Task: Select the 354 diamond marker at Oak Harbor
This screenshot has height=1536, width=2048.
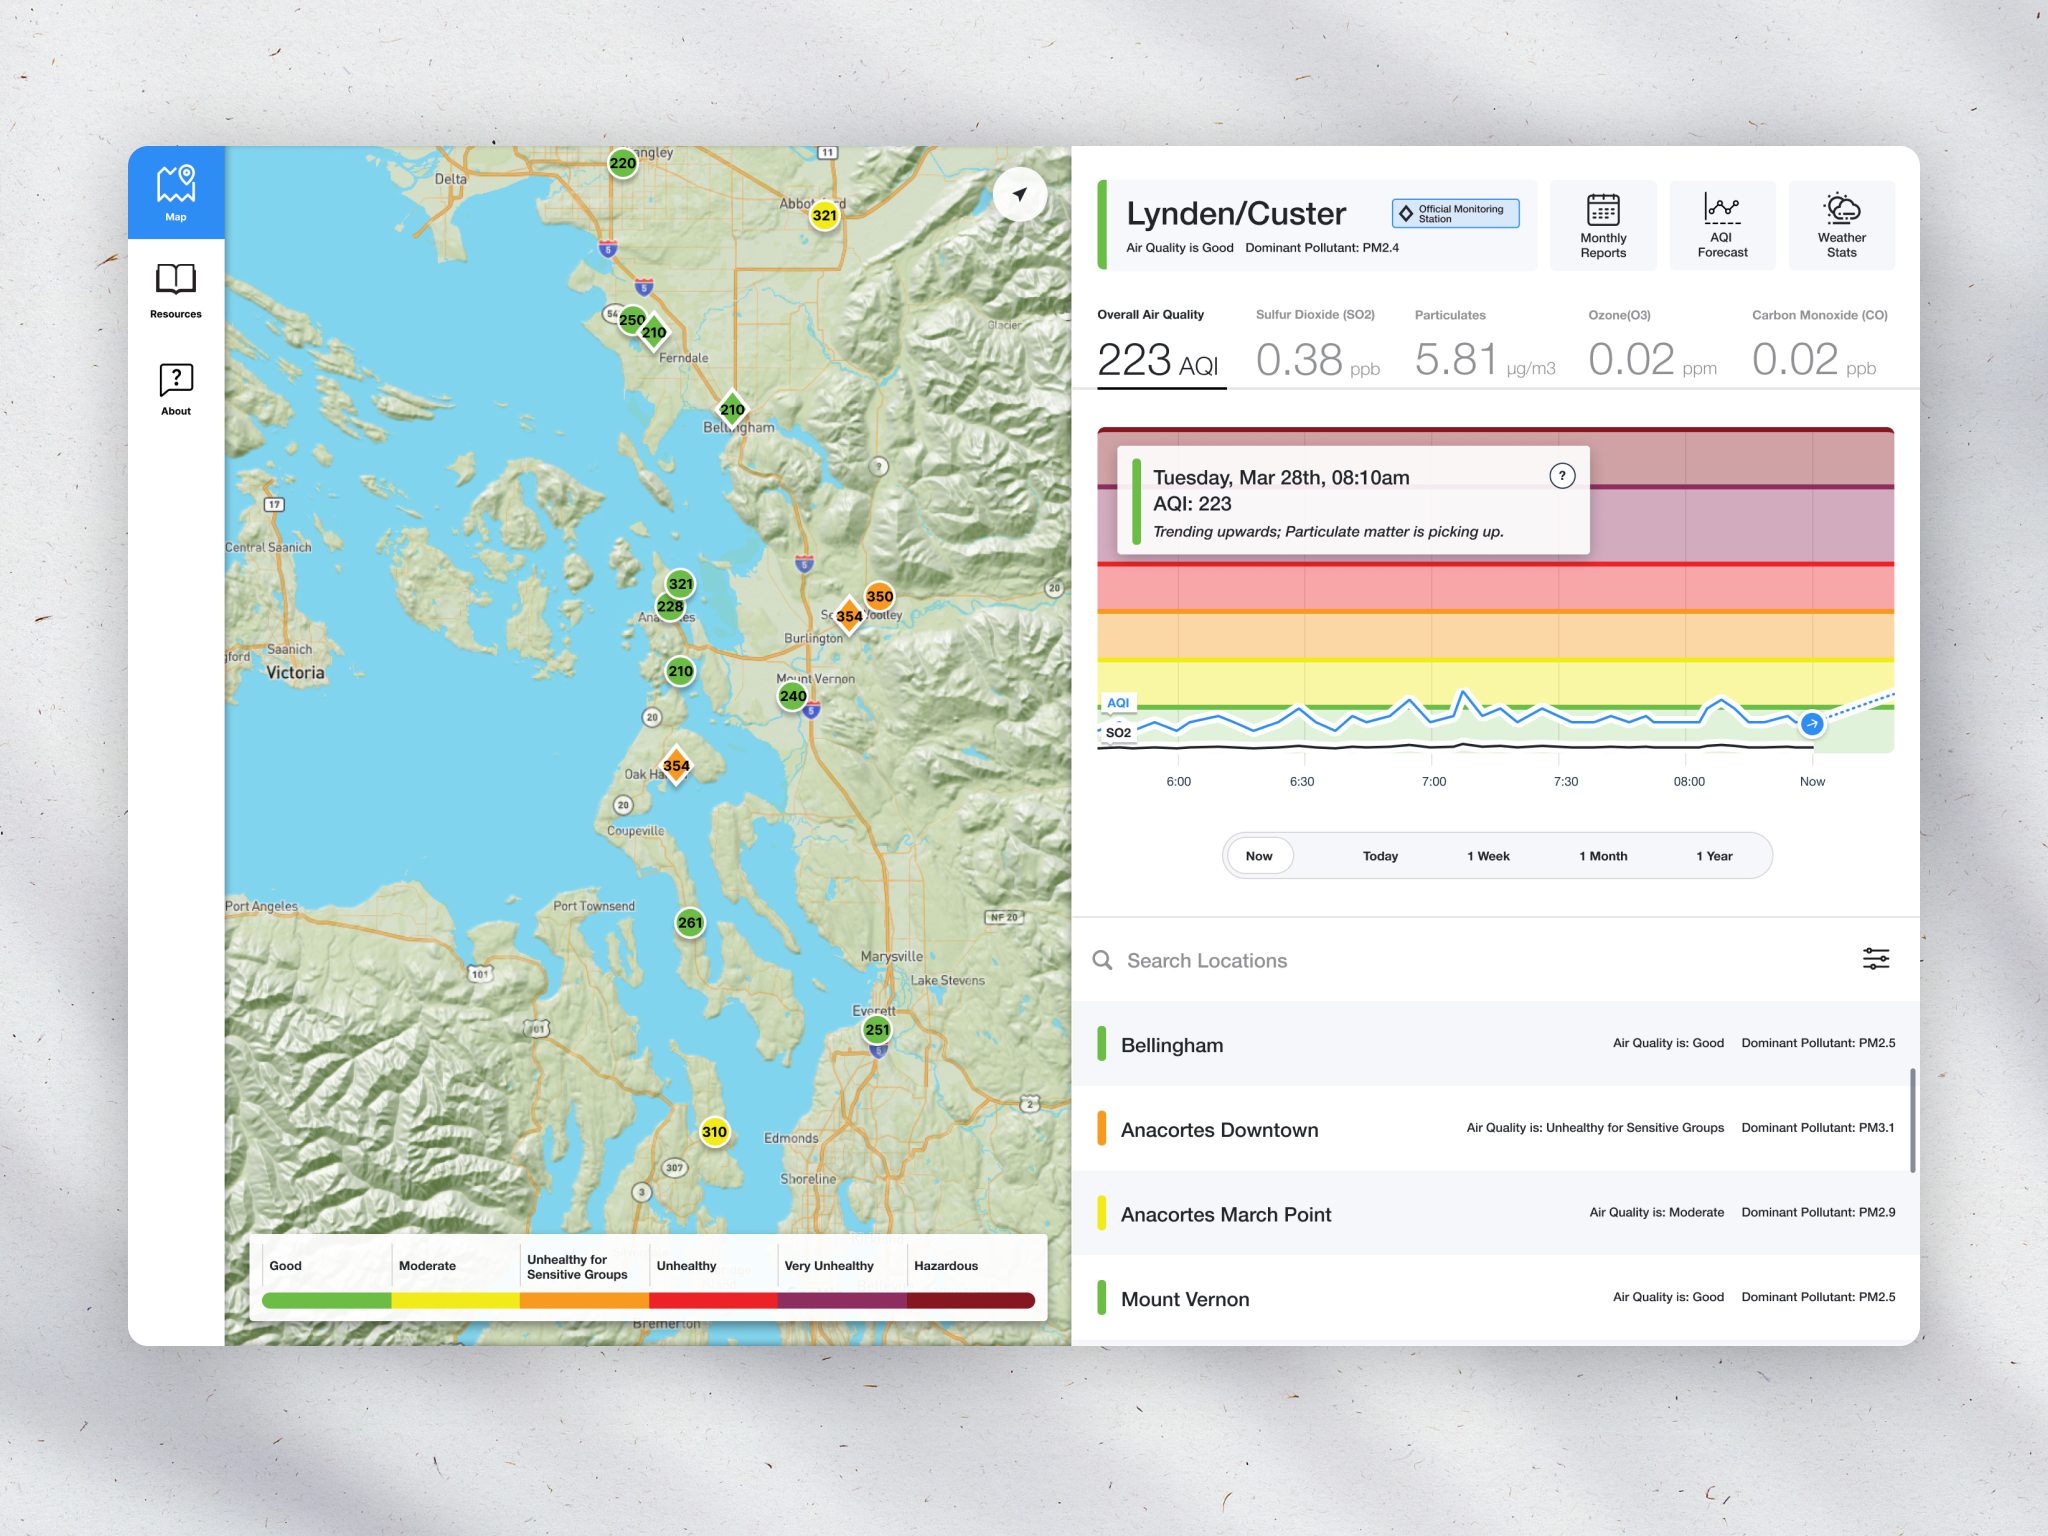Action: [676, 766]
